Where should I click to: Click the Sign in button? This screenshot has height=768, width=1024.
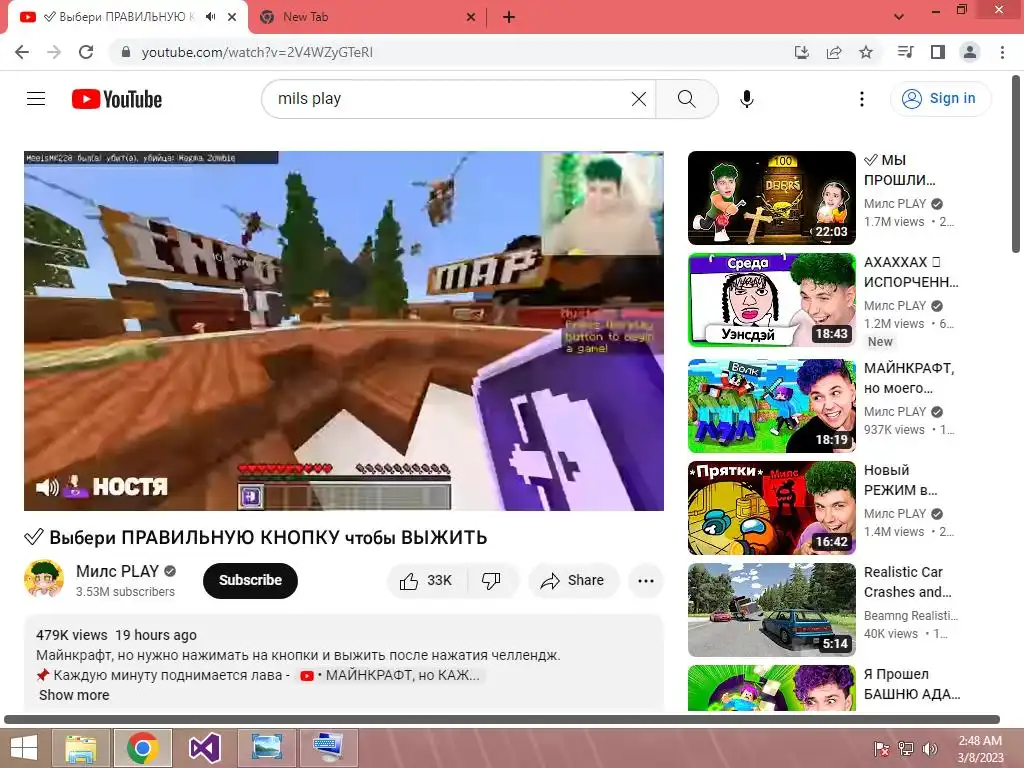click(x=940, y=99)
